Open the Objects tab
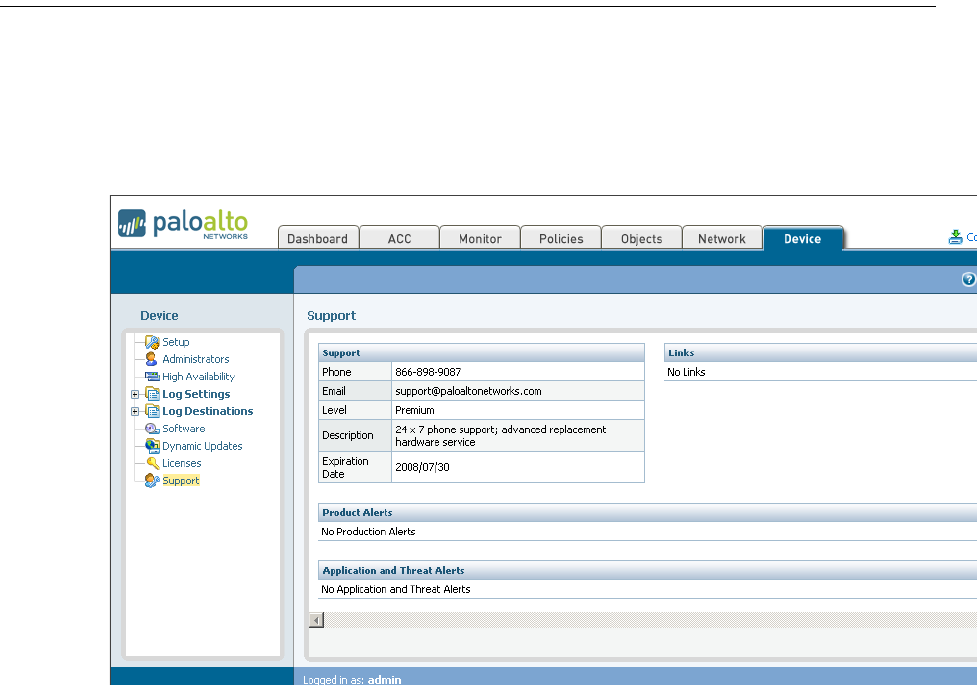Screen dimensions: 977x685 pyautogui.click(x=641, y=239)
